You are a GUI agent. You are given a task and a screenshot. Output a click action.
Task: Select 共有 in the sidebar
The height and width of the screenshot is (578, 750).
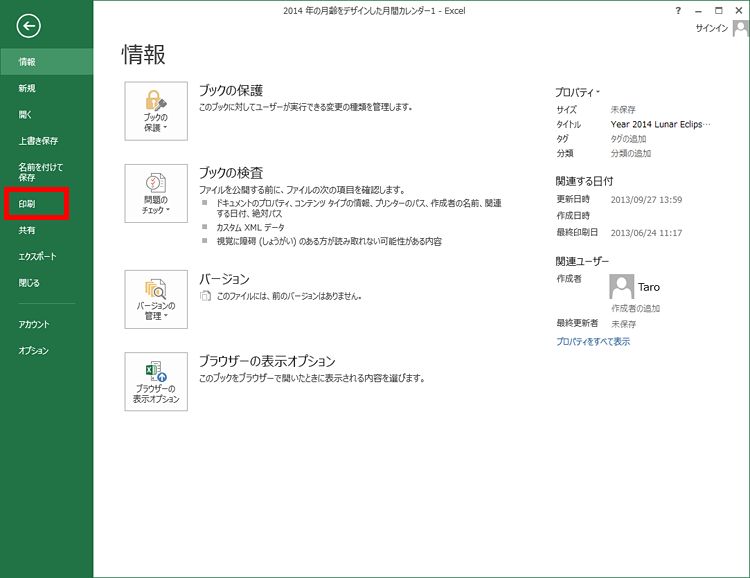46,230
